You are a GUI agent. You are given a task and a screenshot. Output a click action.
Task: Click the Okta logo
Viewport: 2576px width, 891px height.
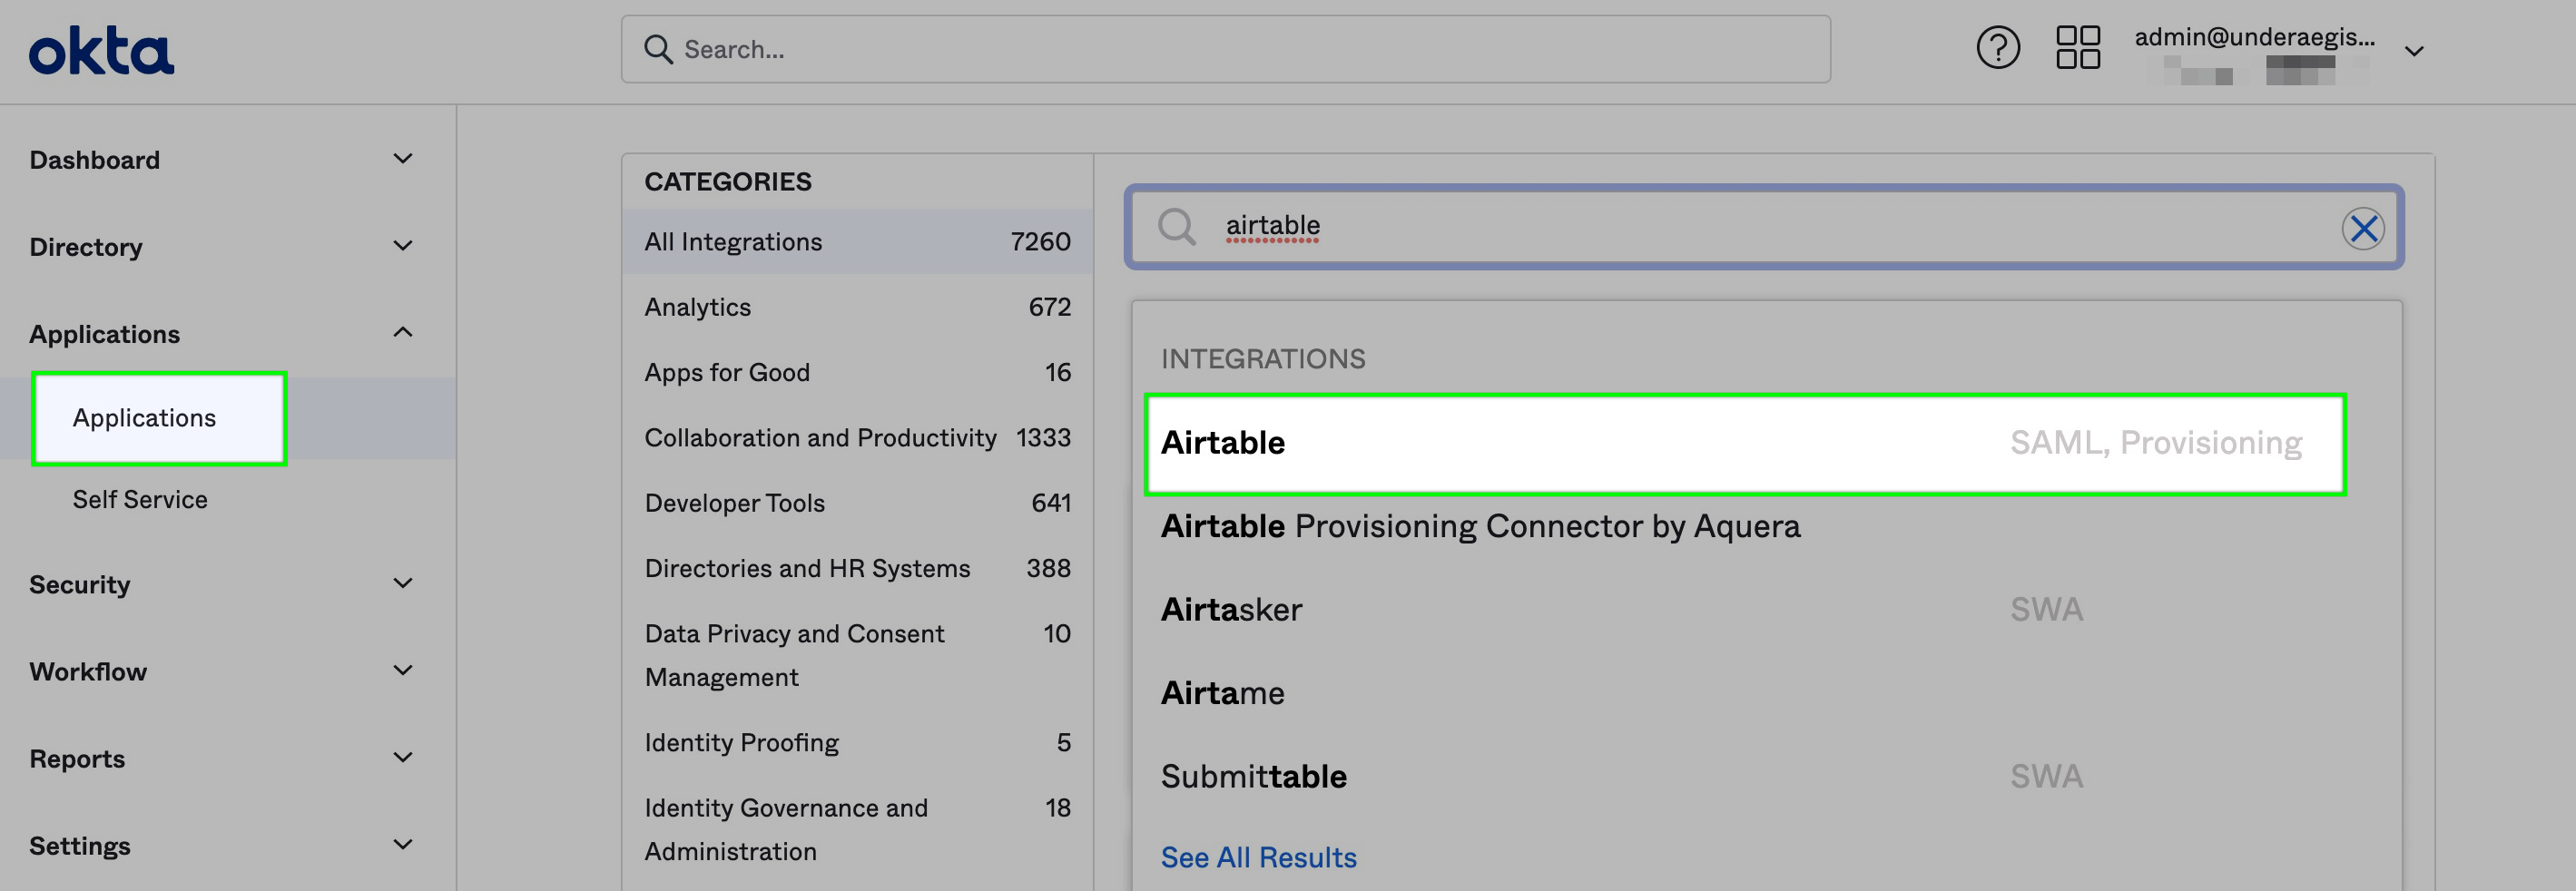[x=101, y=51]
